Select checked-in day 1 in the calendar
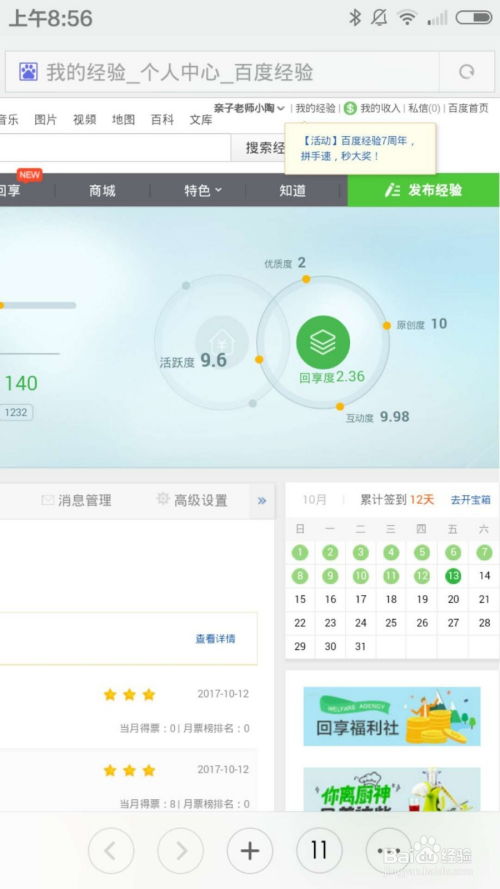 coord(300,552)
